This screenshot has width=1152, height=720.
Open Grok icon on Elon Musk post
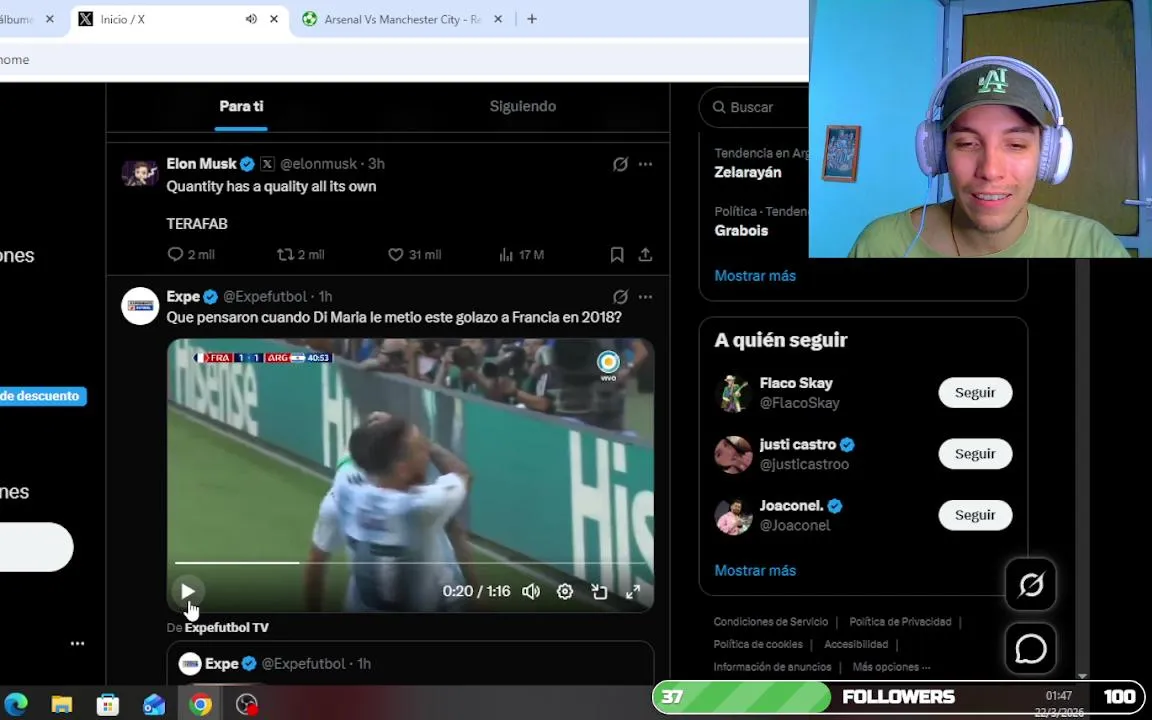tap(620, 165)
